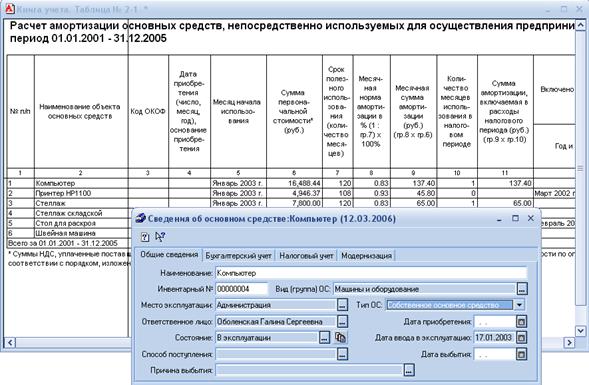Screen dimensions: 589x385
Task: Click horizontal scrollbar left arrow
Action: pyautogui.click(x=9, y=342)
